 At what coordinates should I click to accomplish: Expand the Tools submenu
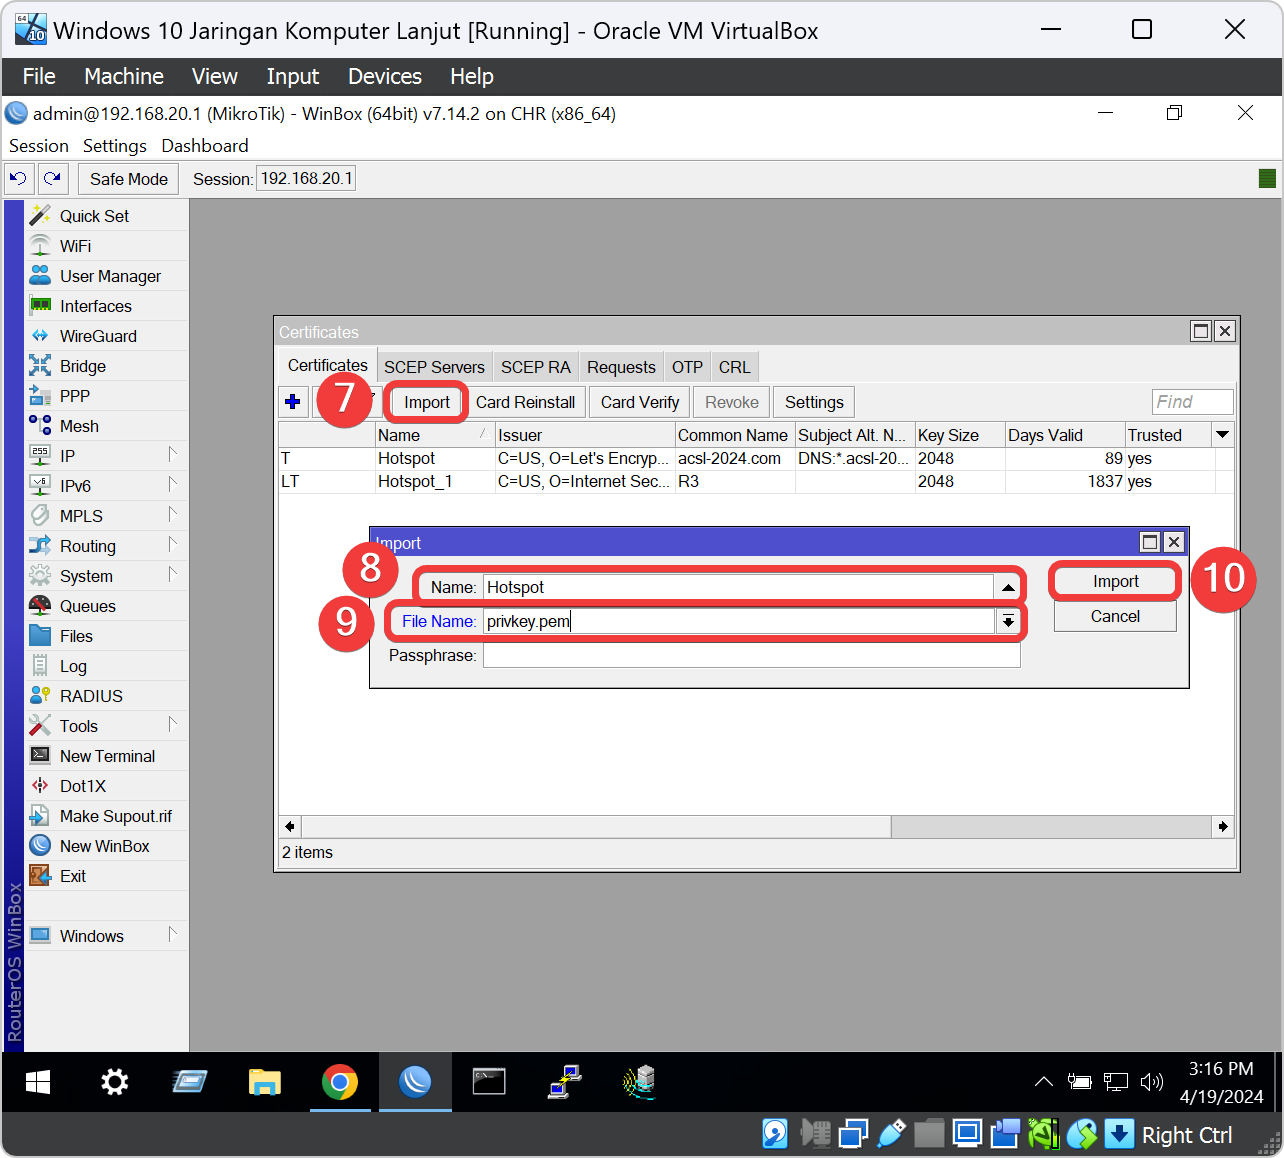[x=172, y=725]
